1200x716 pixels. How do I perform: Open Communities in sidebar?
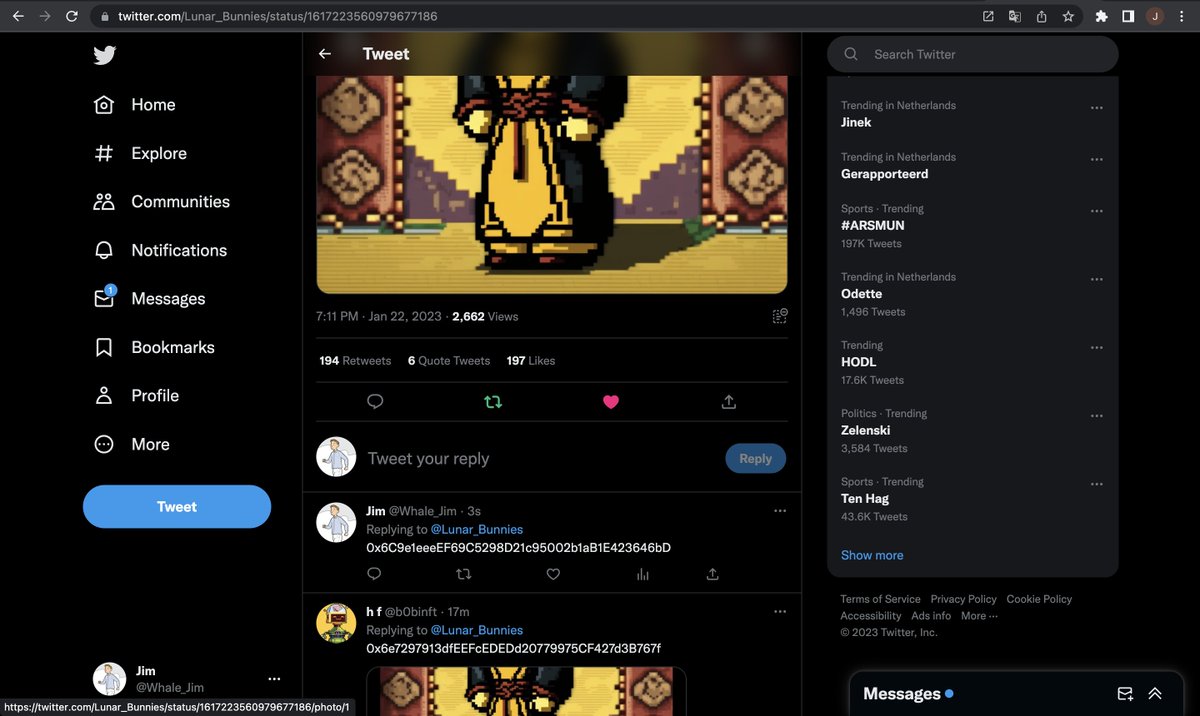(161, 202)
